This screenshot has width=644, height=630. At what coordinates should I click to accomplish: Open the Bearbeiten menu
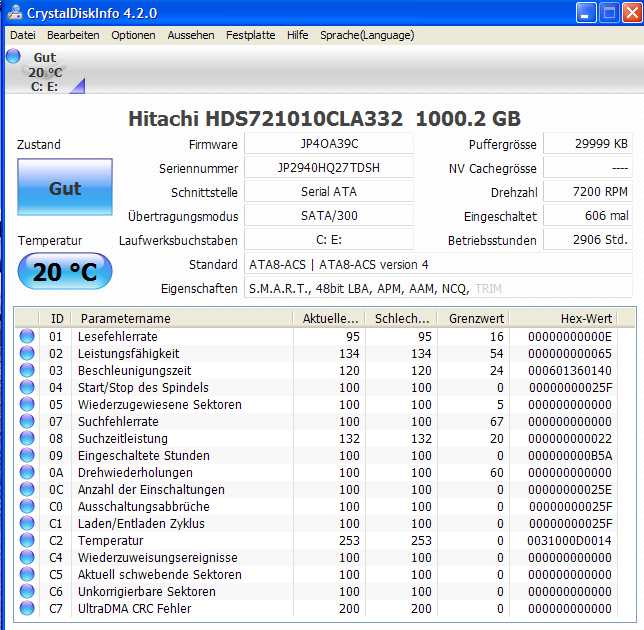[73, 35]
